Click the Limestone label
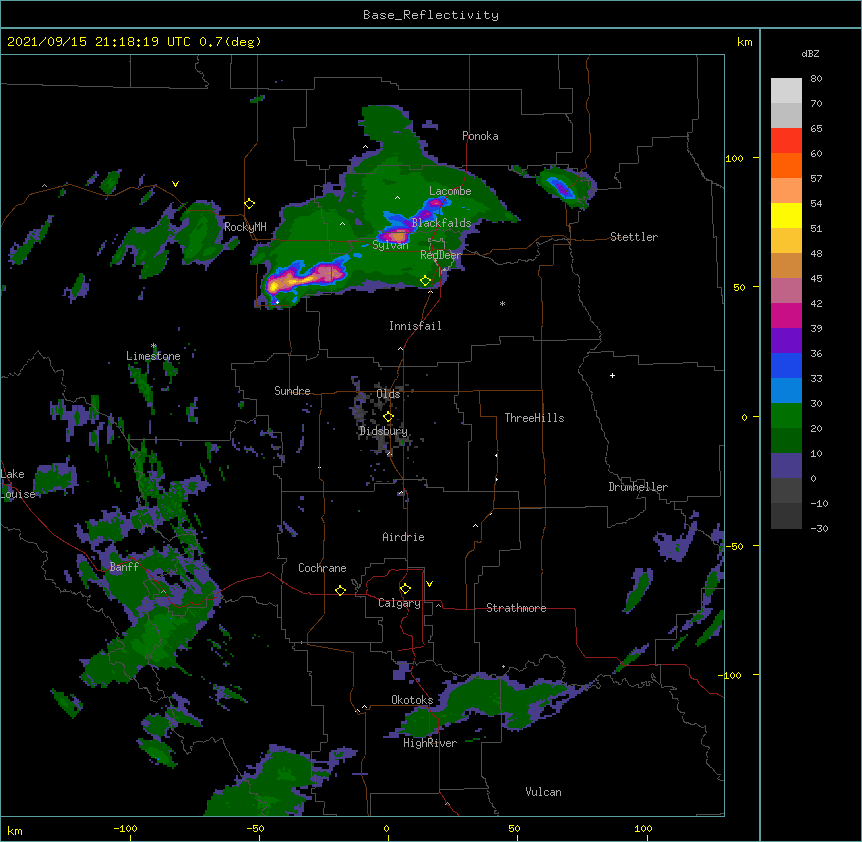Image resolution: width=862 pixels, height=842 pixels. pos(153,356)
